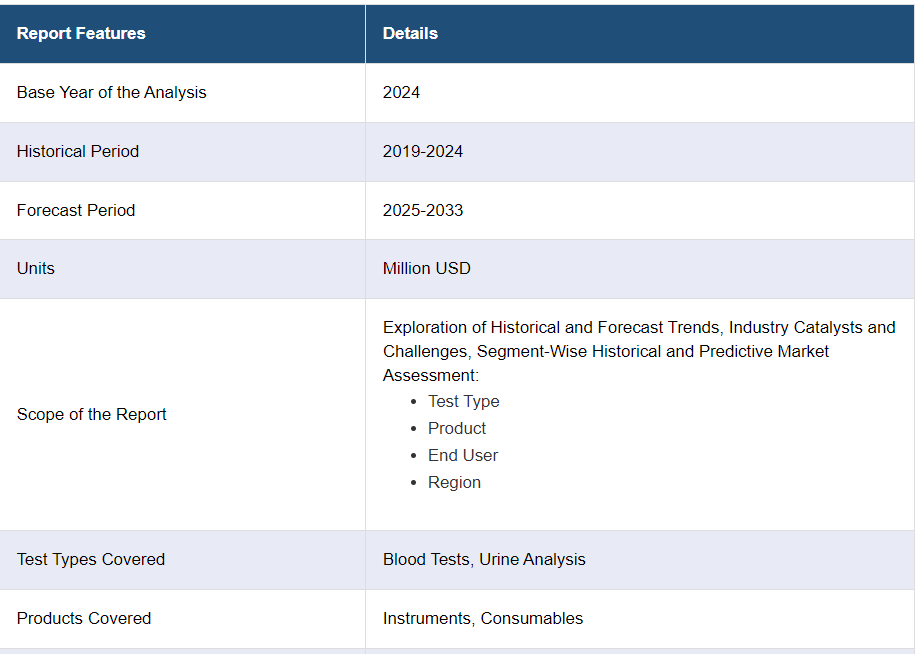Click the 2025-2033 forecast period value

[423, 210]
